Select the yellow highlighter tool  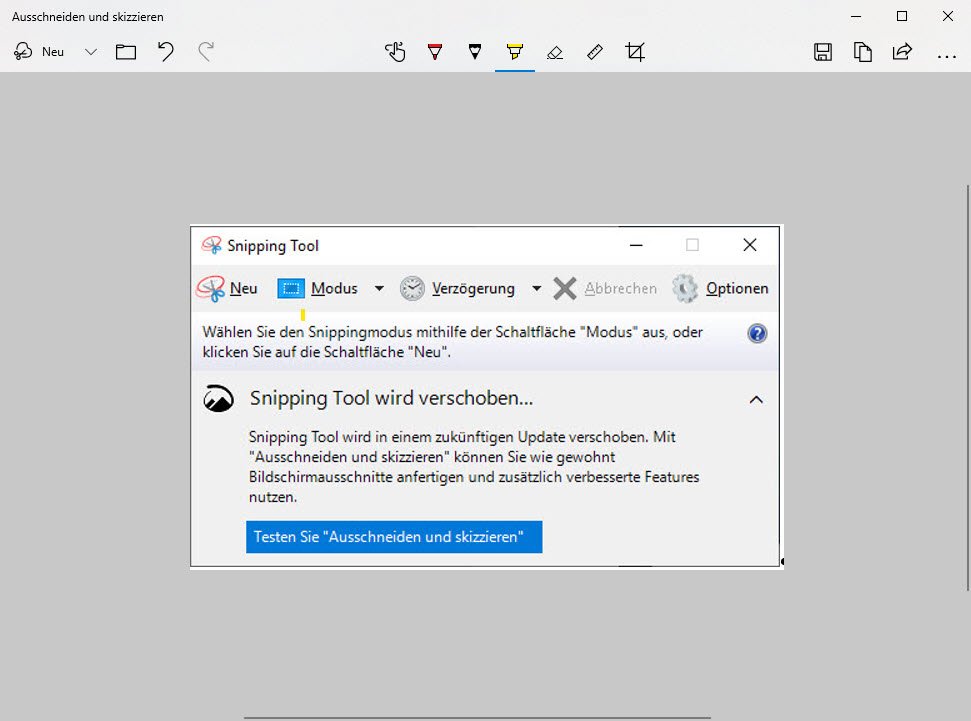(x=515, y=52)
